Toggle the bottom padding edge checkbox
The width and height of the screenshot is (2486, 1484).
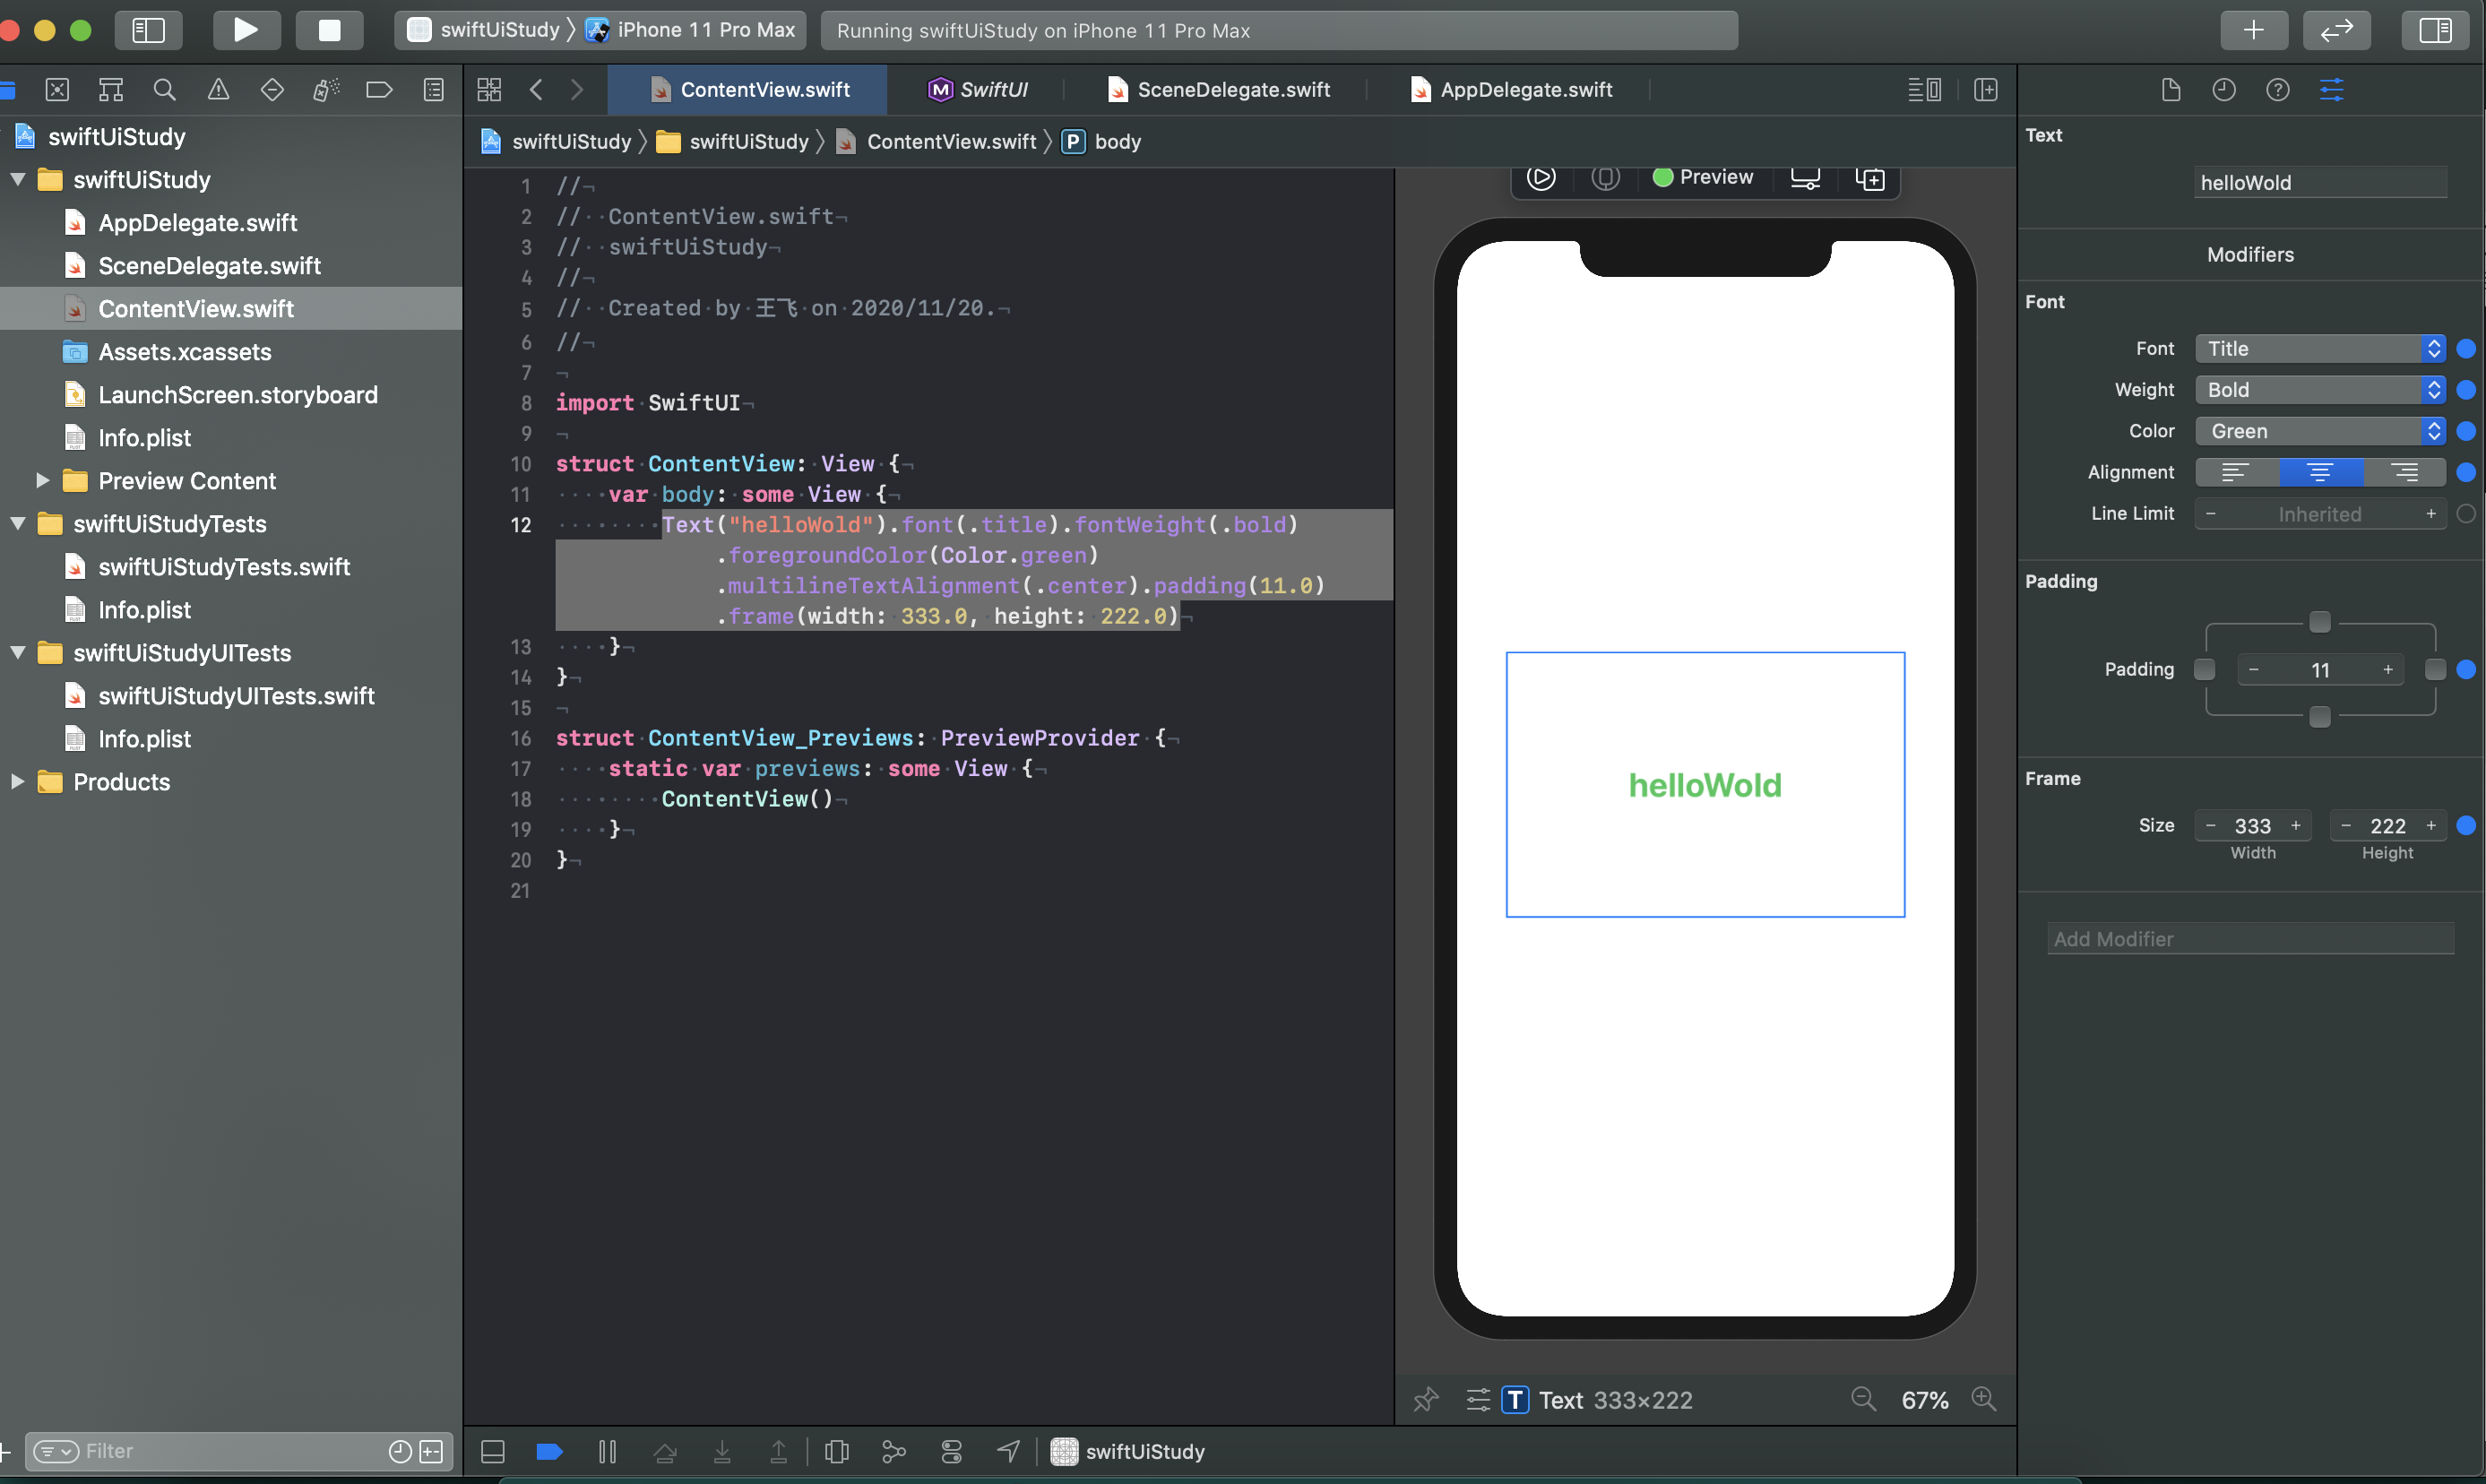tap(2320, 716)
